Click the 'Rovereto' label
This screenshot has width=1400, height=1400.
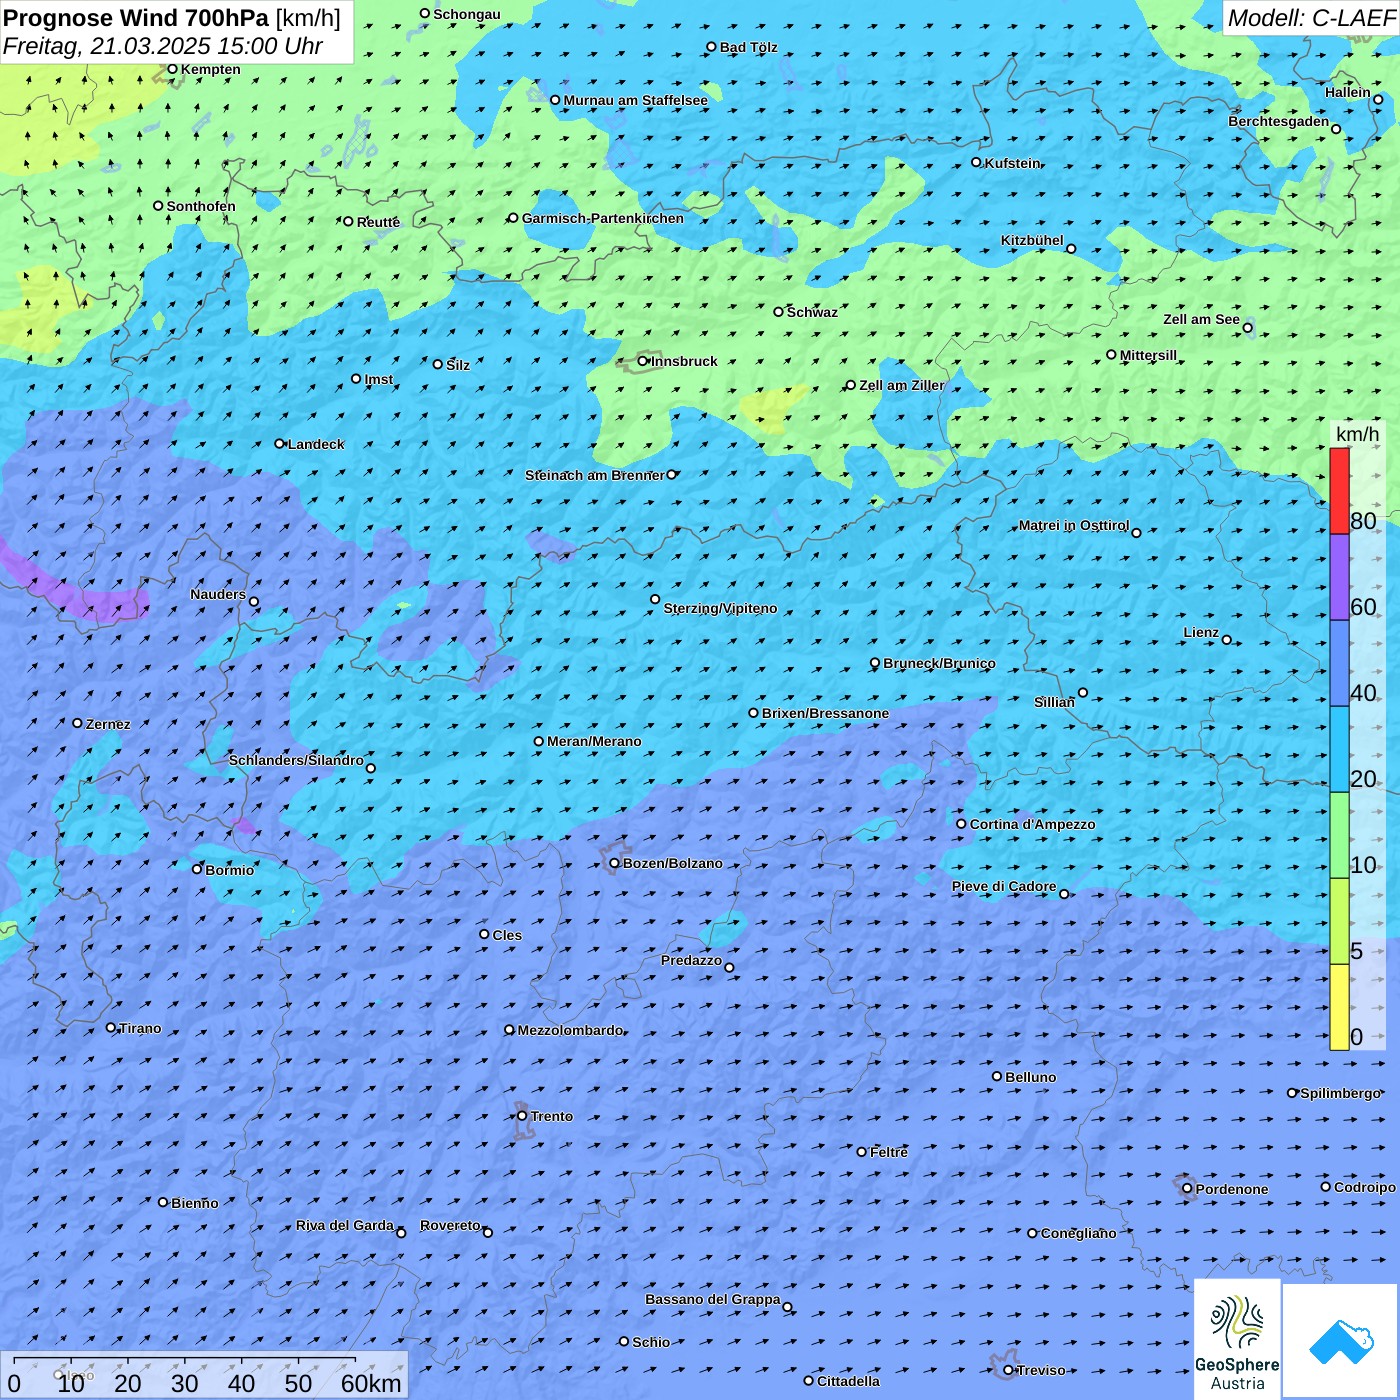click(451, 1225)
